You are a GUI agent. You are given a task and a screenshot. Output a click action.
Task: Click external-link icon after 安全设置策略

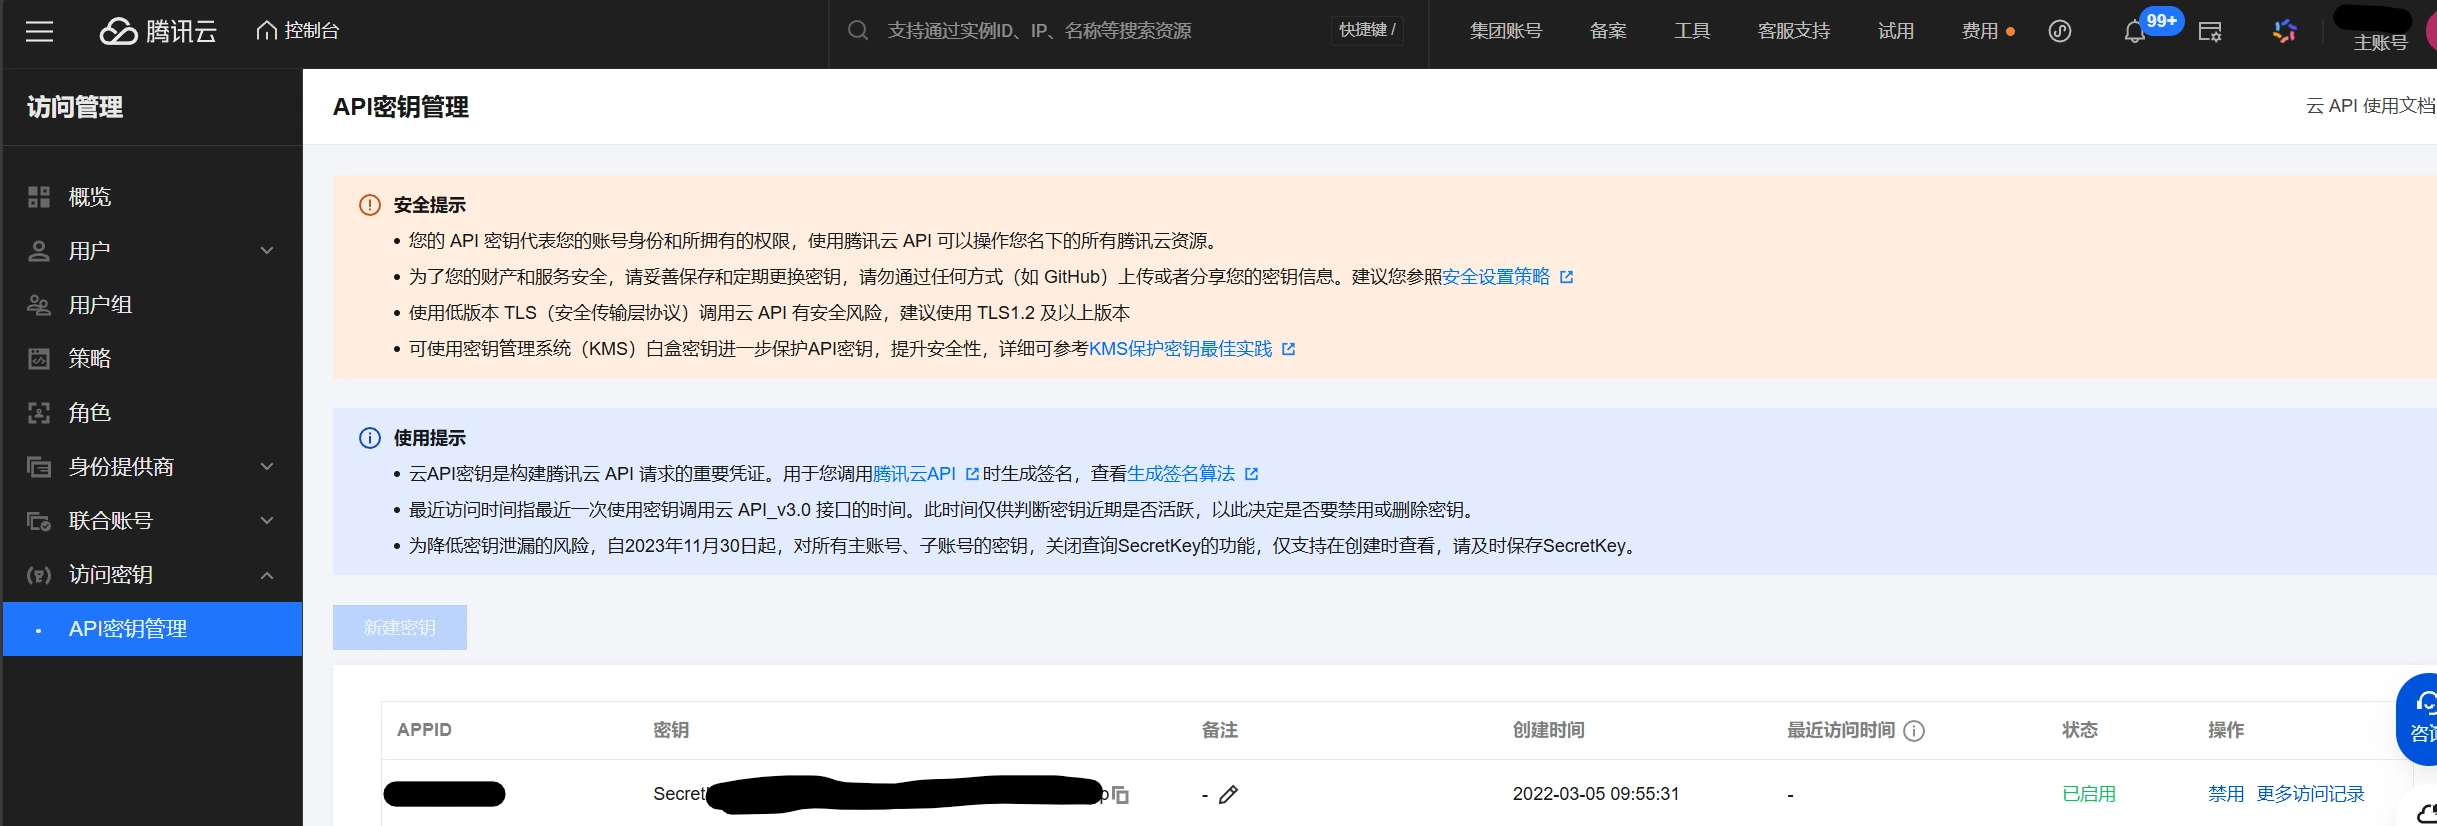tap(1567, 277)
